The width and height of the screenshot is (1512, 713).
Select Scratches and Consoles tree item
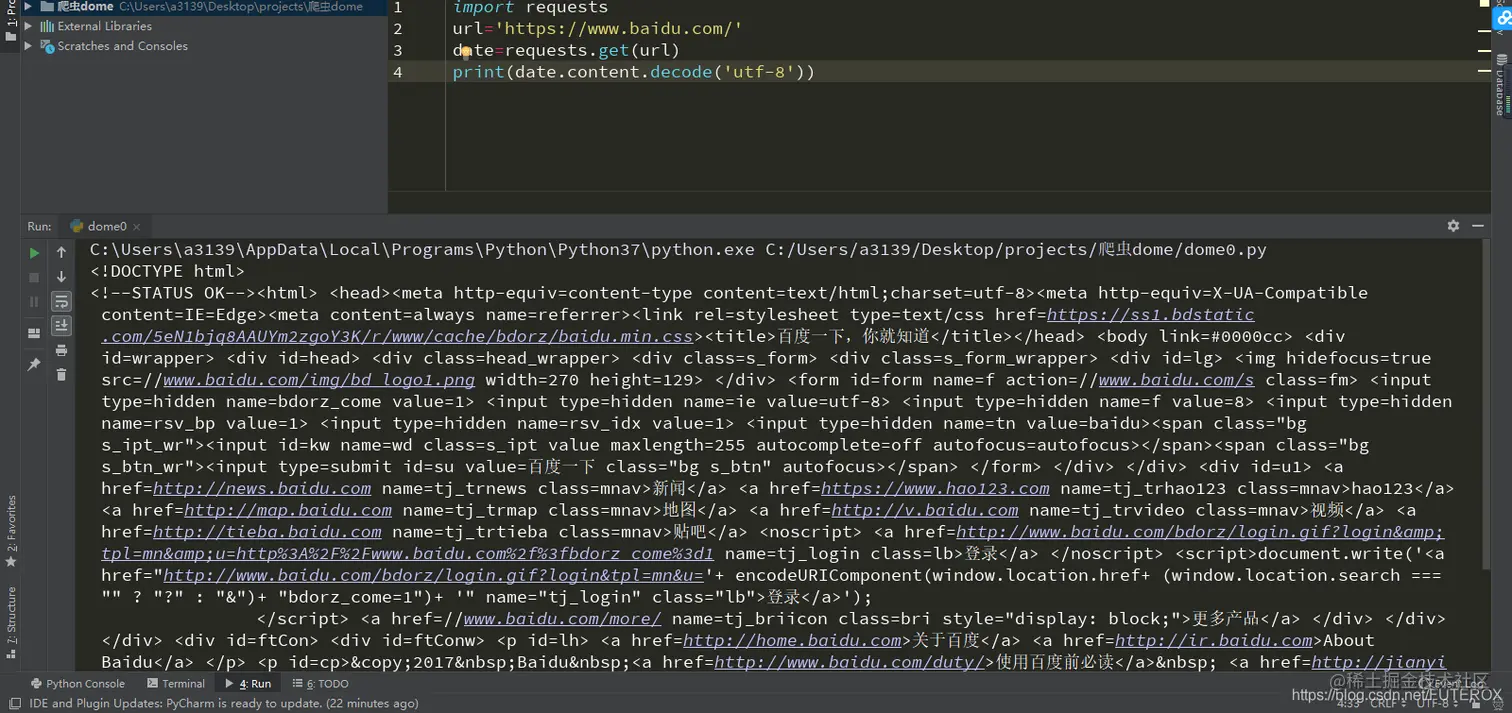tap(122, 46)
